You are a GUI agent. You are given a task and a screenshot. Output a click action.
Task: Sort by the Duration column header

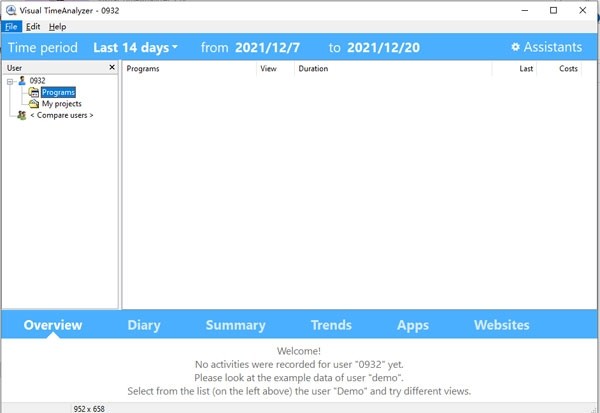pos(393,69)
